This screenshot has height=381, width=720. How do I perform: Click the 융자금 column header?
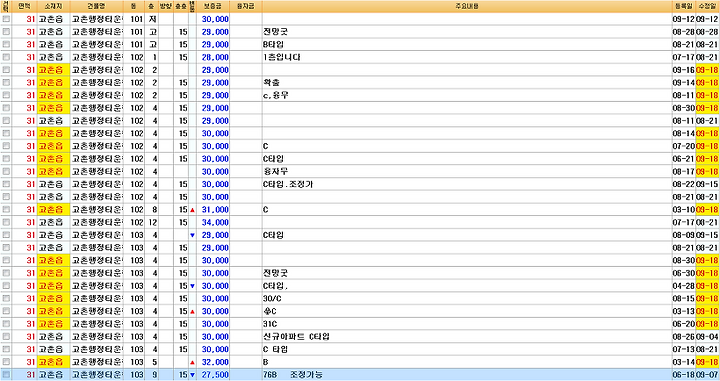point(246,6)
